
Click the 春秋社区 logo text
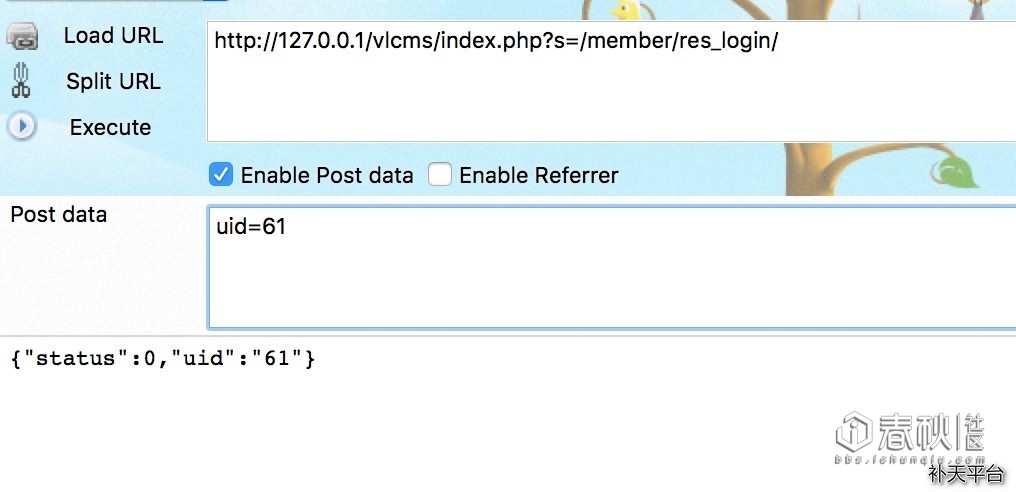pos(932,431)
